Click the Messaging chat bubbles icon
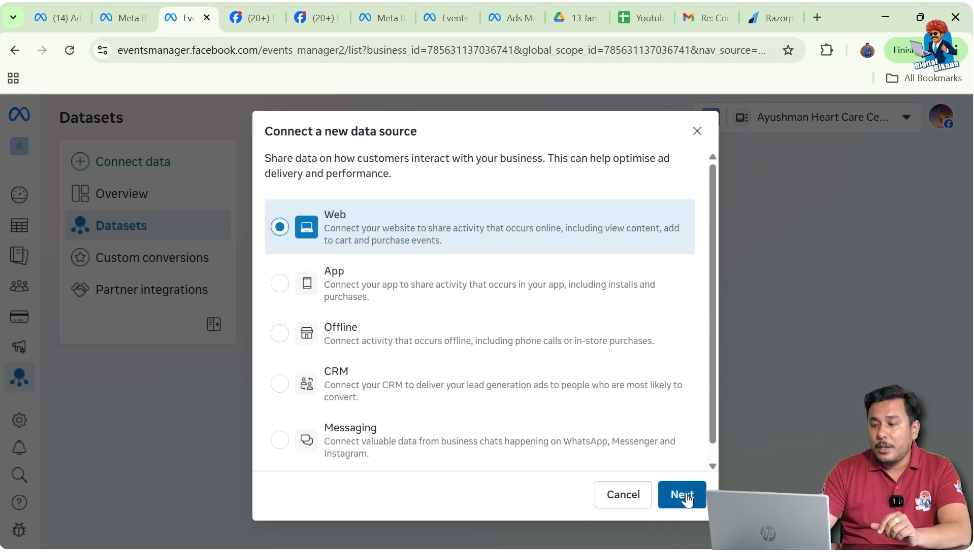 [x=306, y=440]
